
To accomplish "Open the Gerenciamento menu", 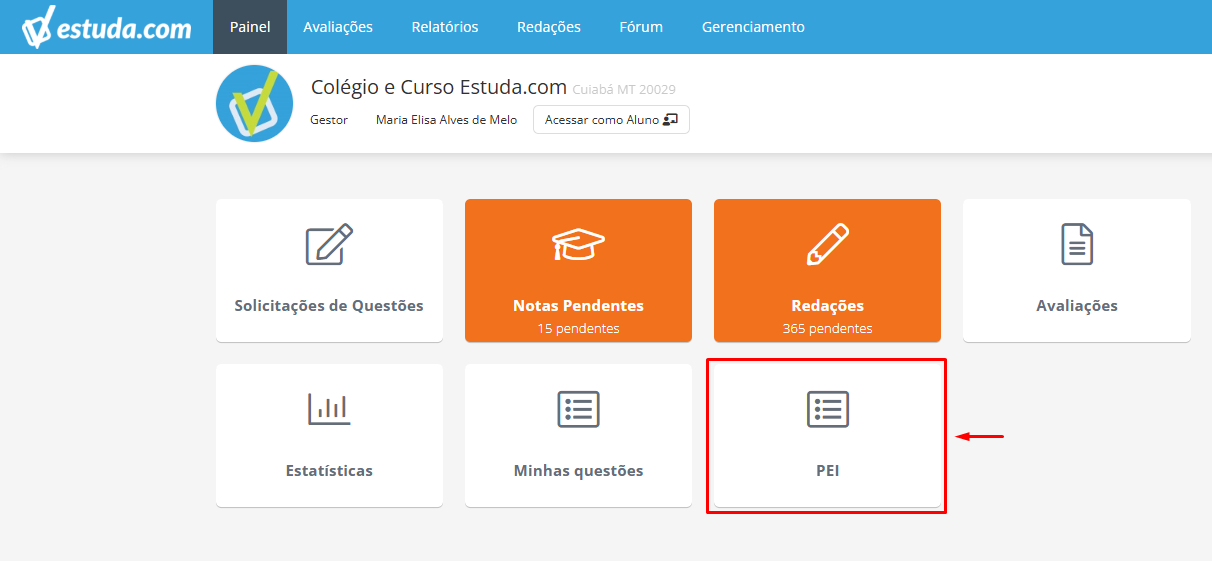I will click(753, 27).
